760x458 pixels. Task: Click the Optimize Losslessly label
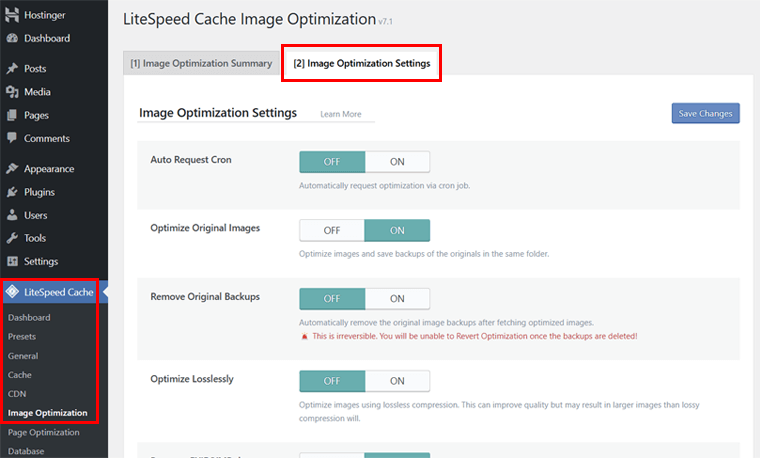[x=192, y=379]
